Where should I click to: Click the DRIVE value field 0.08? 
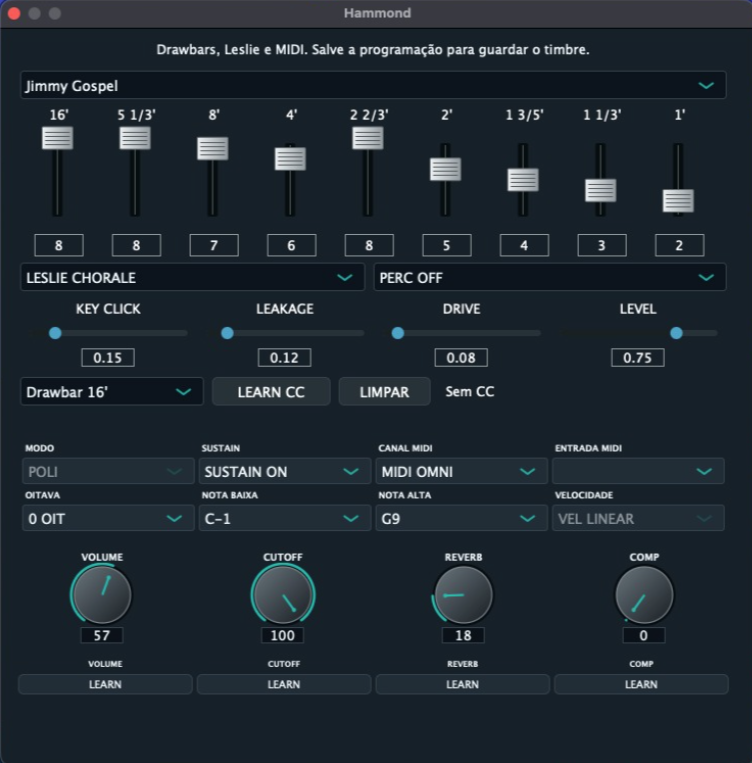pyautogui.click(x=461, y=358)
